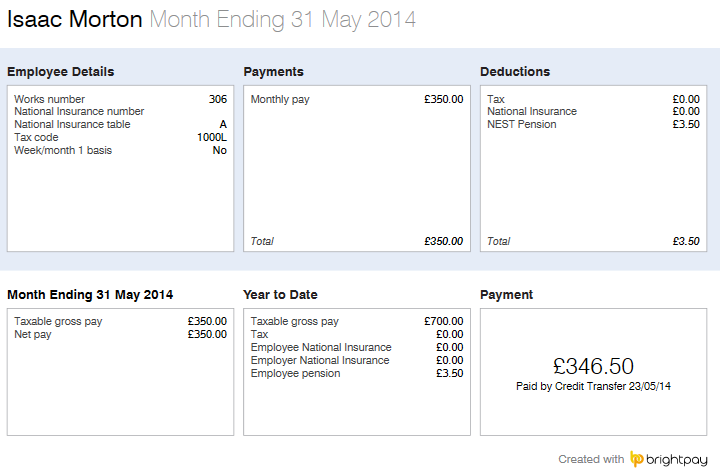Click the Payments total amount £350.00
The width and height of the screenshot is (720, 472).
click(x=443, y=241)
